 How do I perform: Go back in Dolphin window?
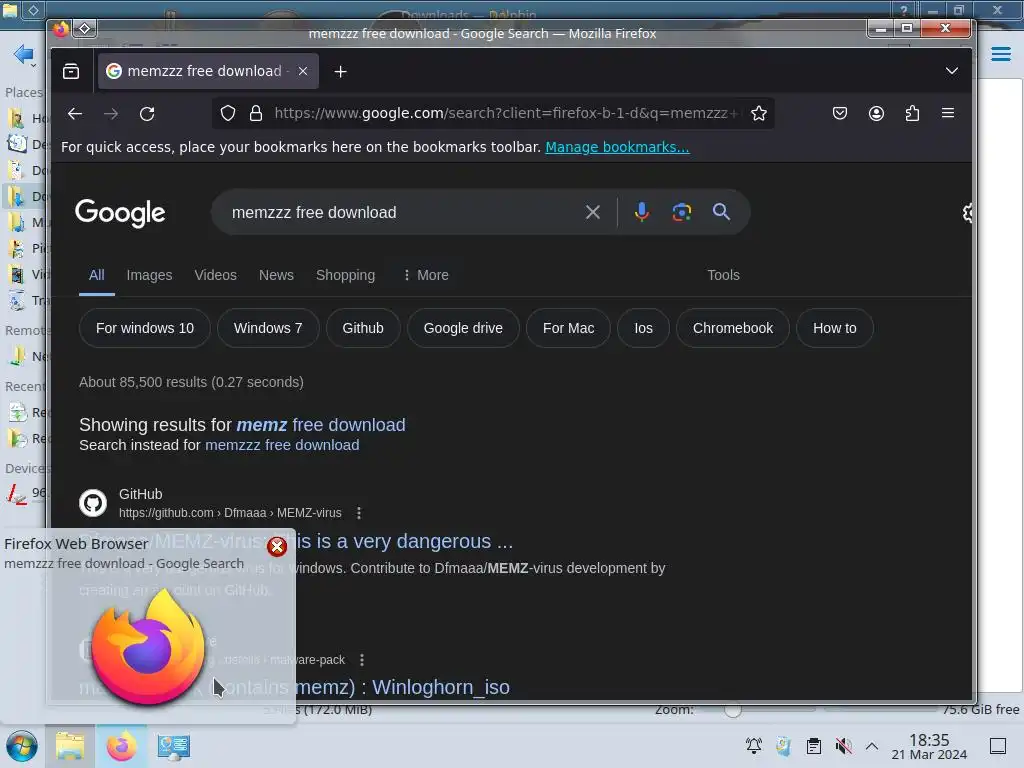click(x=24, y=54)
